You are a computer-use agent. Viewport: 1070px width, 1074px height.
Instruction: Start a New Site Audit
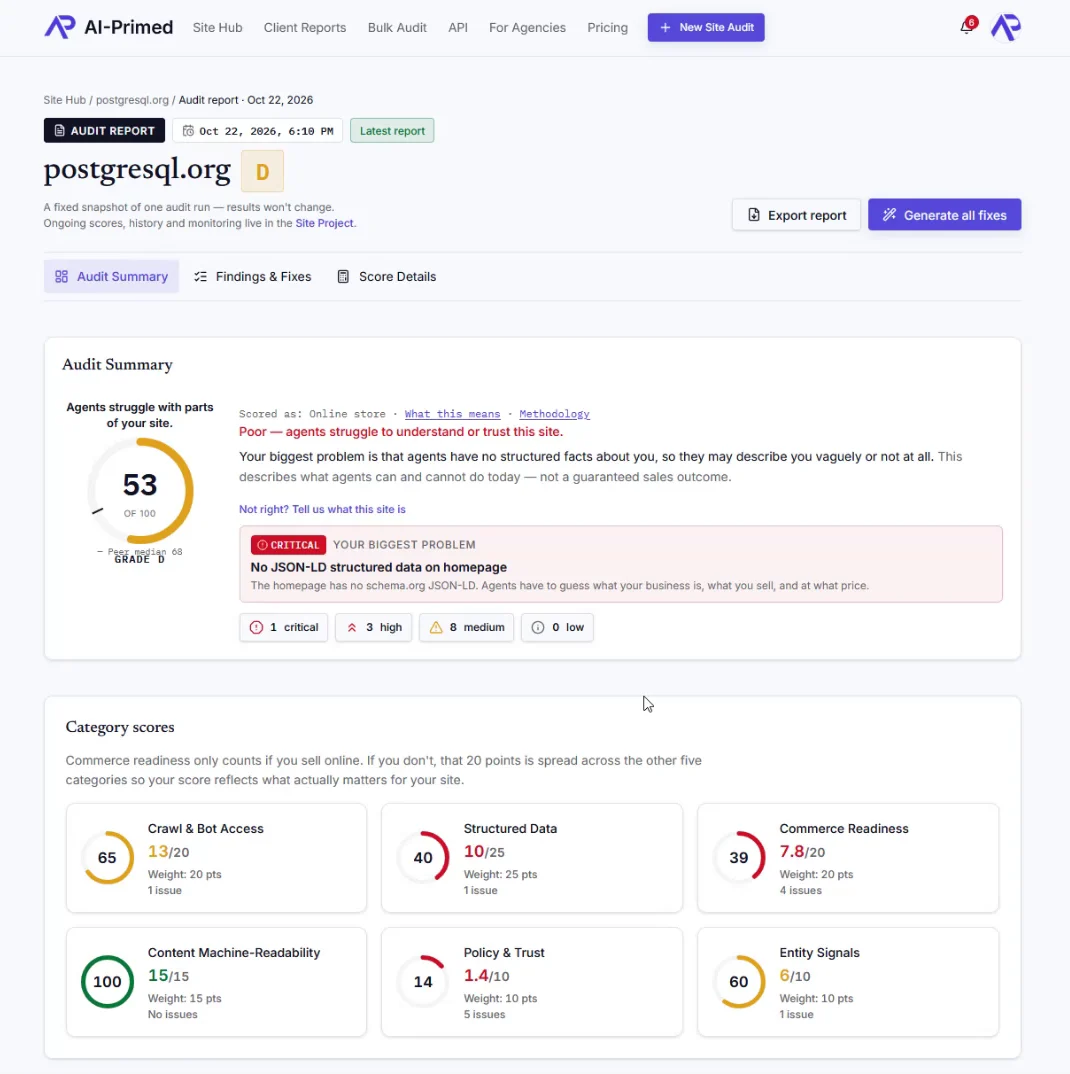706,27
